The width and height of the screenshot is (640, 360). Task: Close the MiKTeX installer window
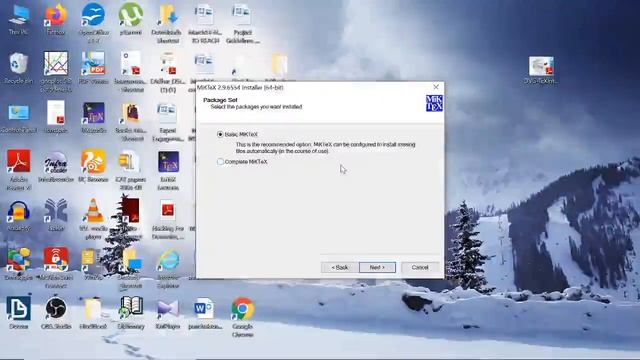(x=436, y=87)
